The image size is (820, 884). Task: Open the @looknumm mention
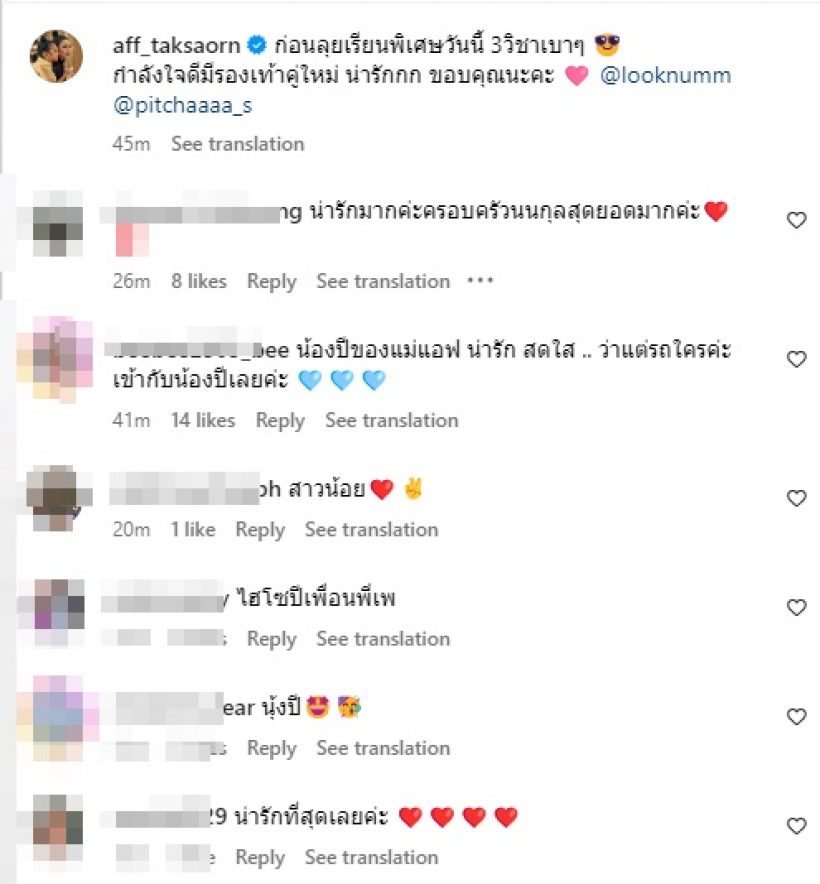pyautogui.click(x=665, y=75)
